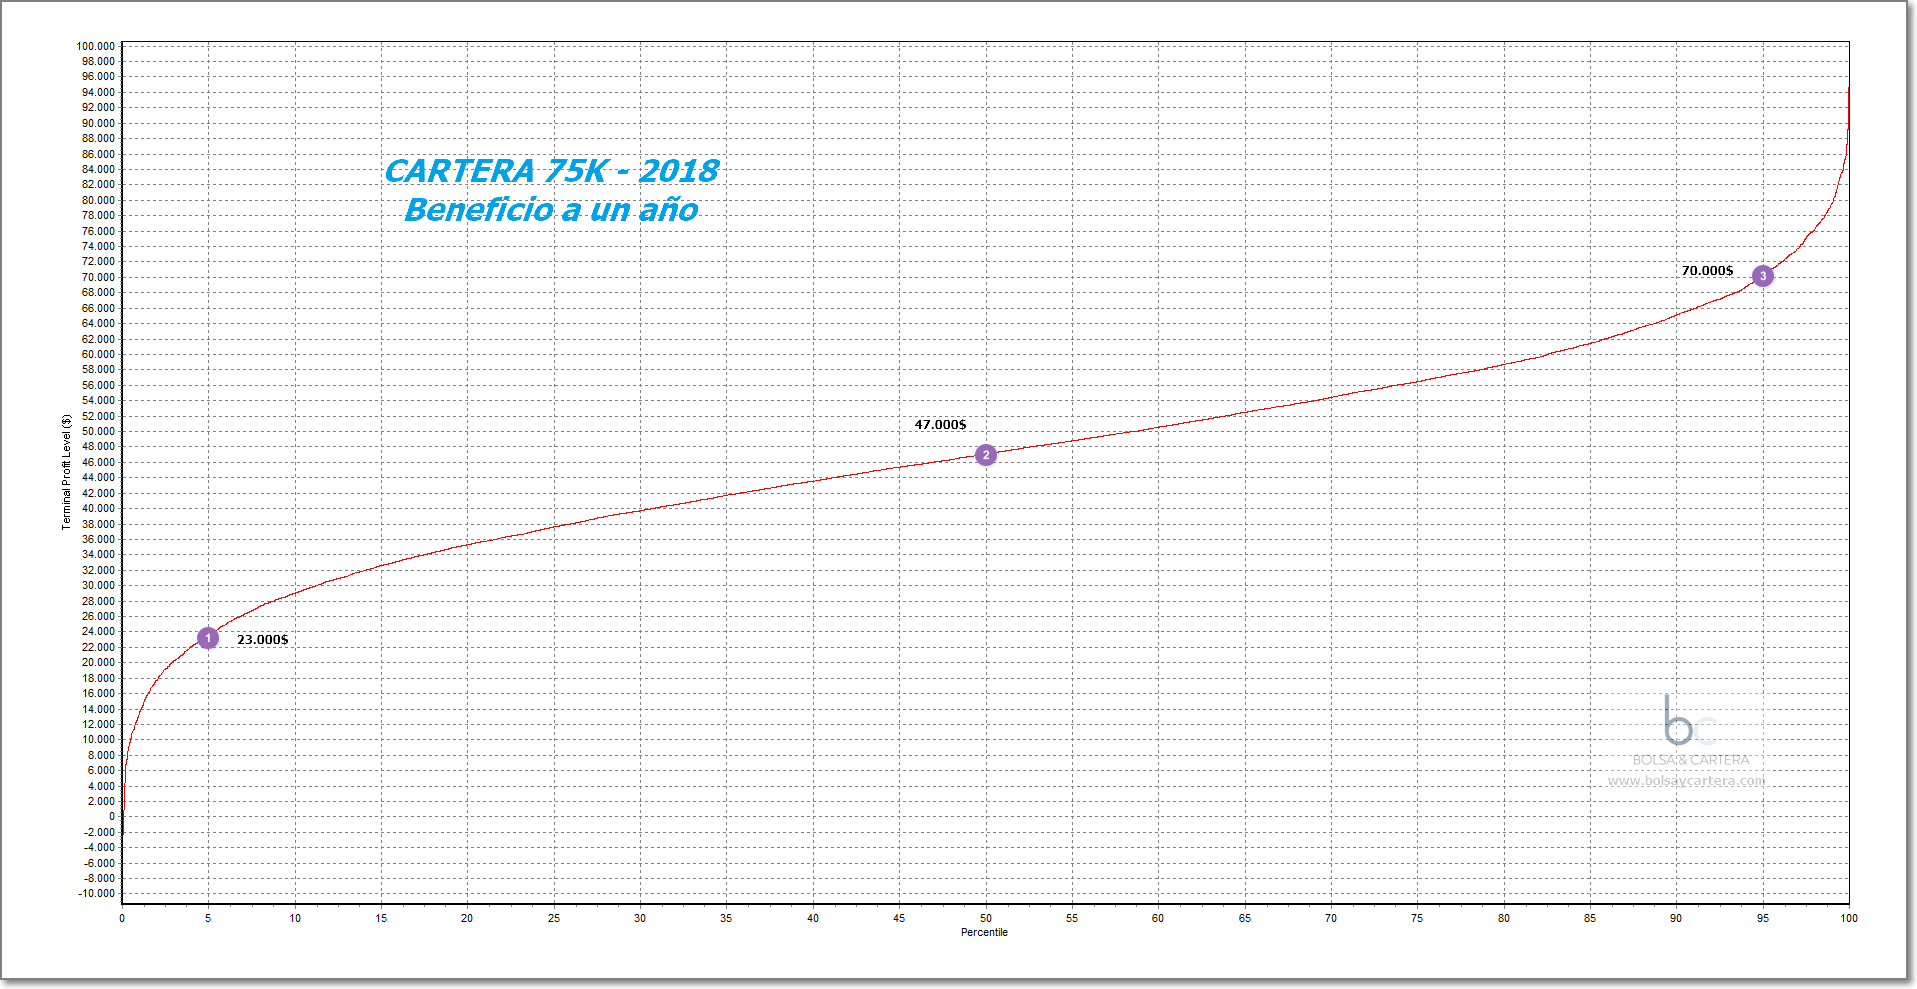
Task: Click the x-axis tick label 55
Action: 1072,918
